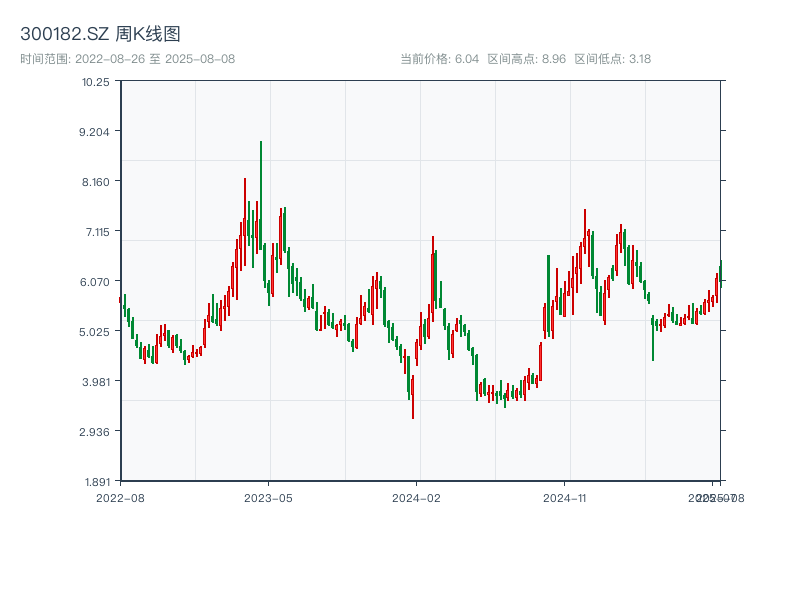Click the y-axis value 7.115
This screenshot has width=800, height=600.
point(97,232)
